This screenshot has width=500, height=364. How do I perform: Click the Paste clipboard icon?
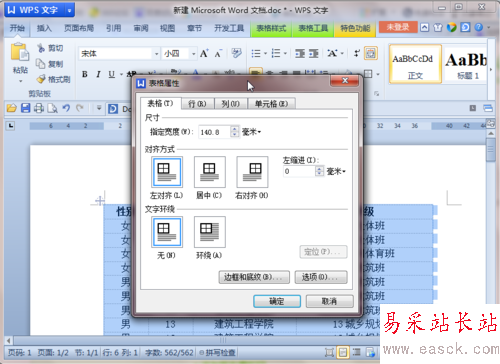coord(20,53)
